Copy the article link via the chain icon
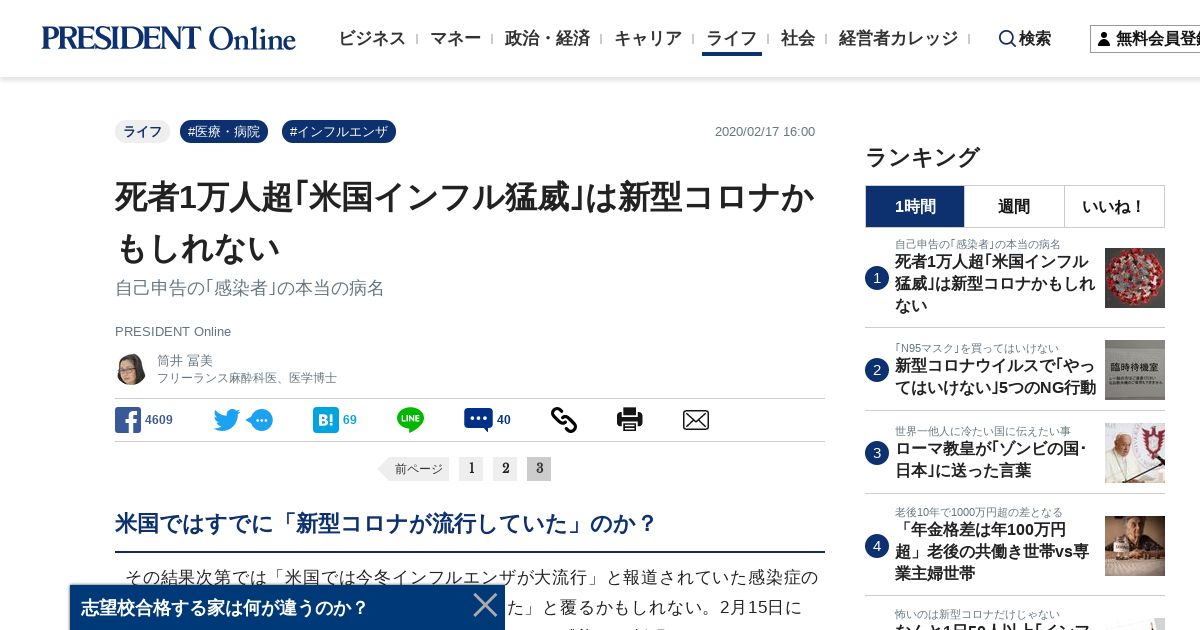The height and width of the screenshot is (630, 1200). click(564, 420)
